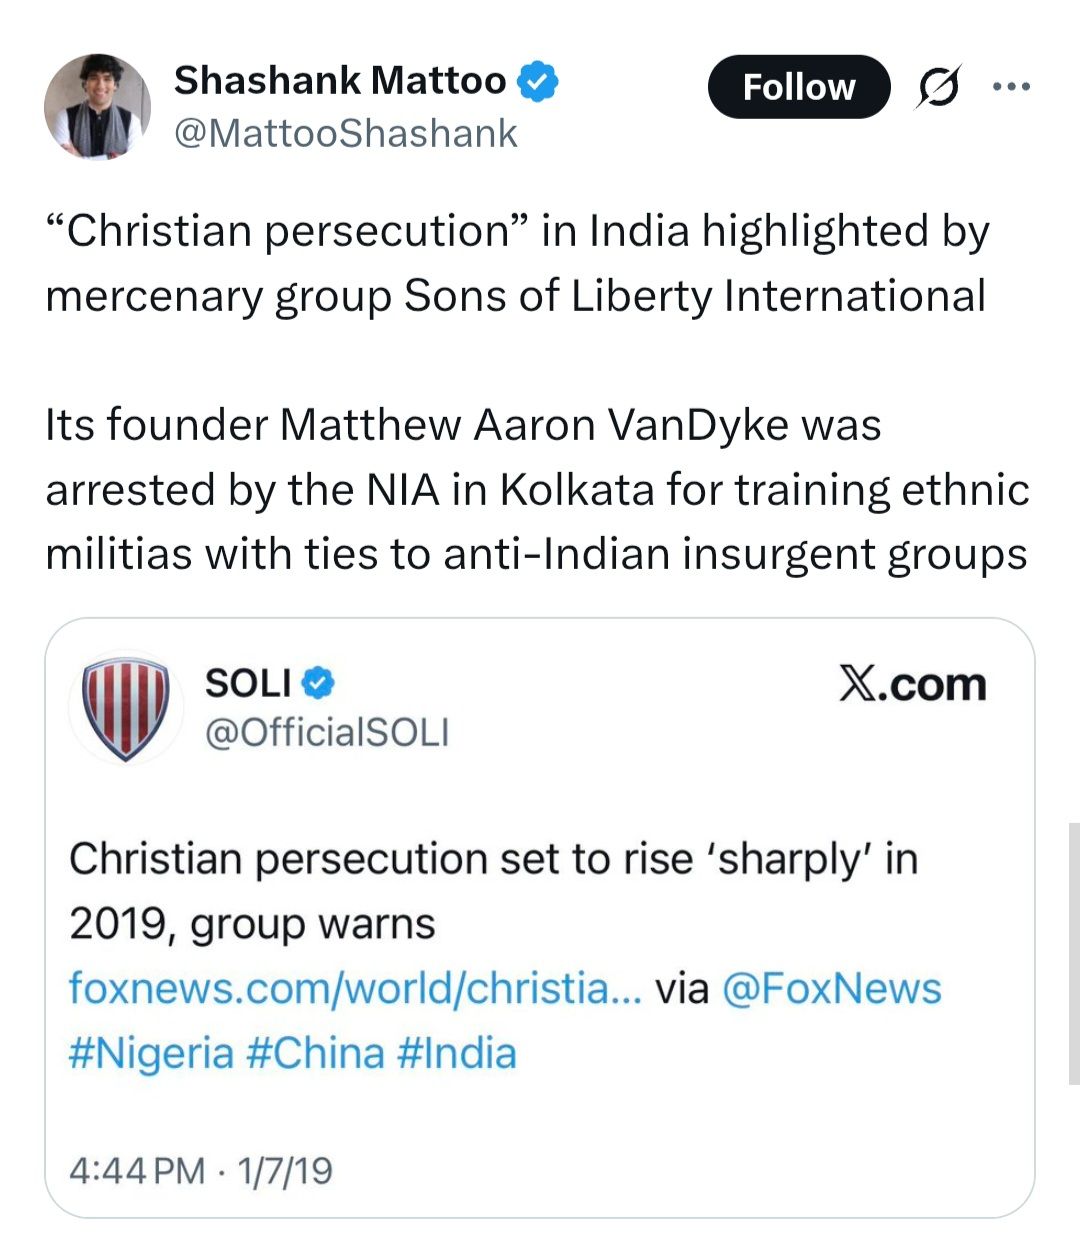Click the SOLI account name
This screenshot has height=1248, width=1080.
[x=248, y=683]
